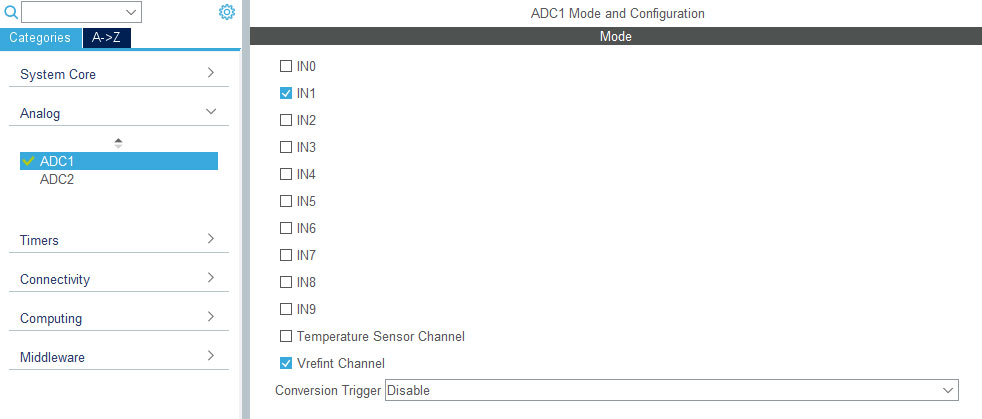Click the search magnifier icon
This screenshot has width=982, height=419.
point(11,11)
